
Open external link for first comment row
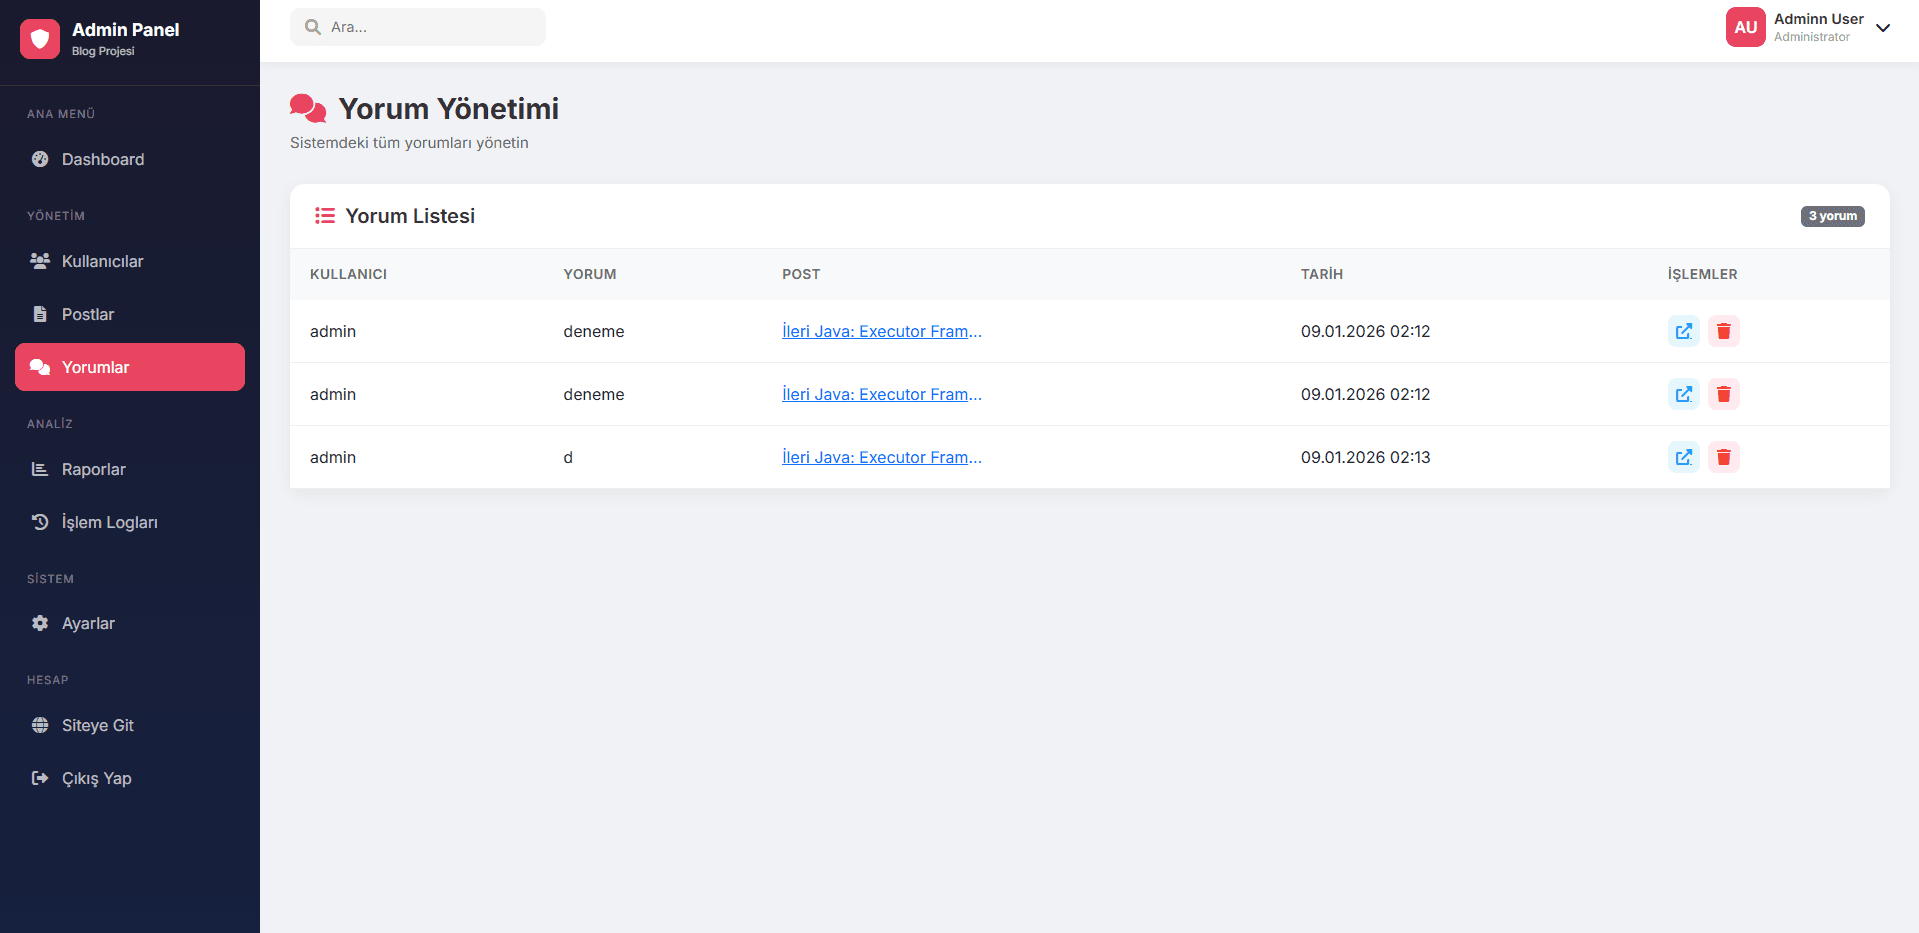[x=1683, y=331]
